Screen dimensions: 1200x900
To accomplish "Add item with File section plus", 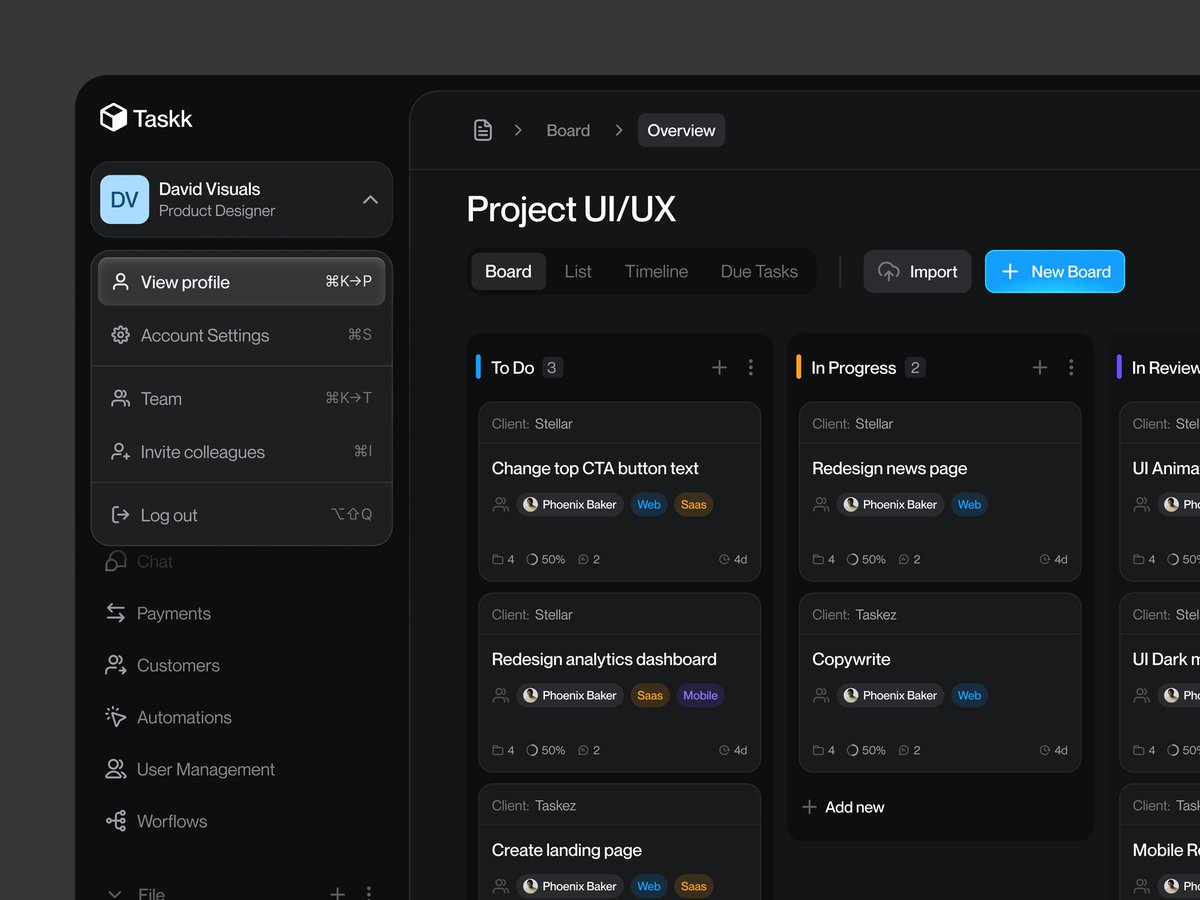I will [x=338, y=893].
